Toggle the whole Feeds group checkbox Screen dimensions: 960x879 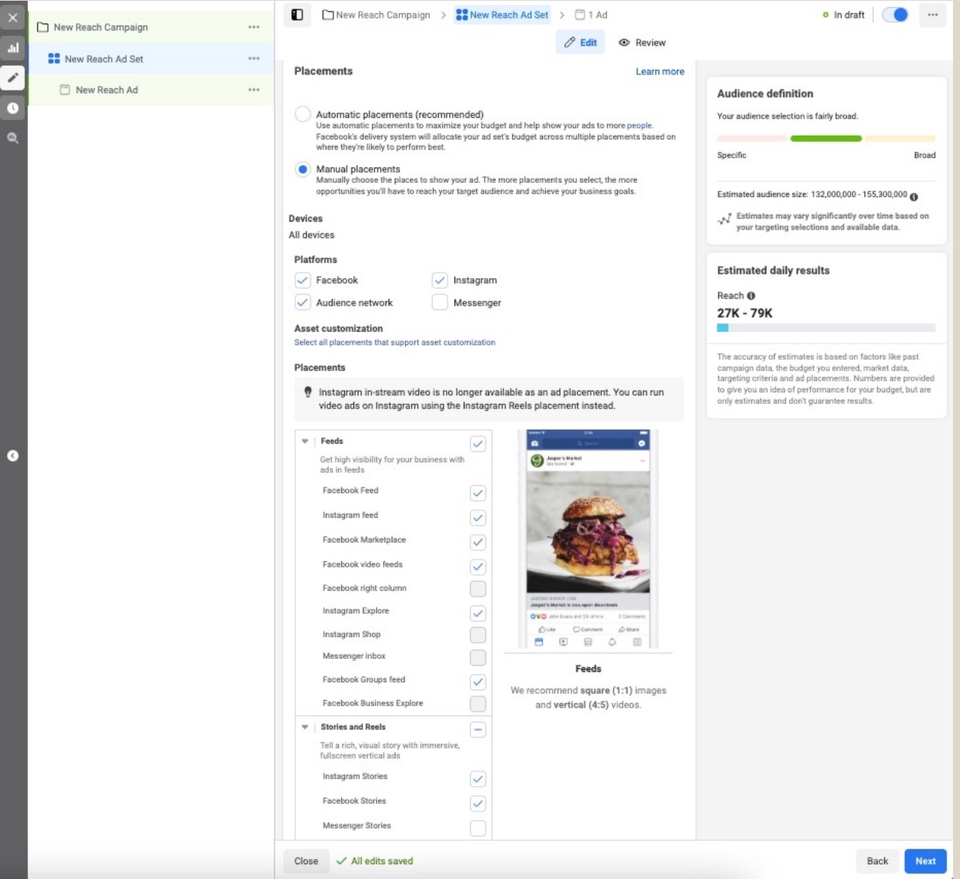pos(478,443)
